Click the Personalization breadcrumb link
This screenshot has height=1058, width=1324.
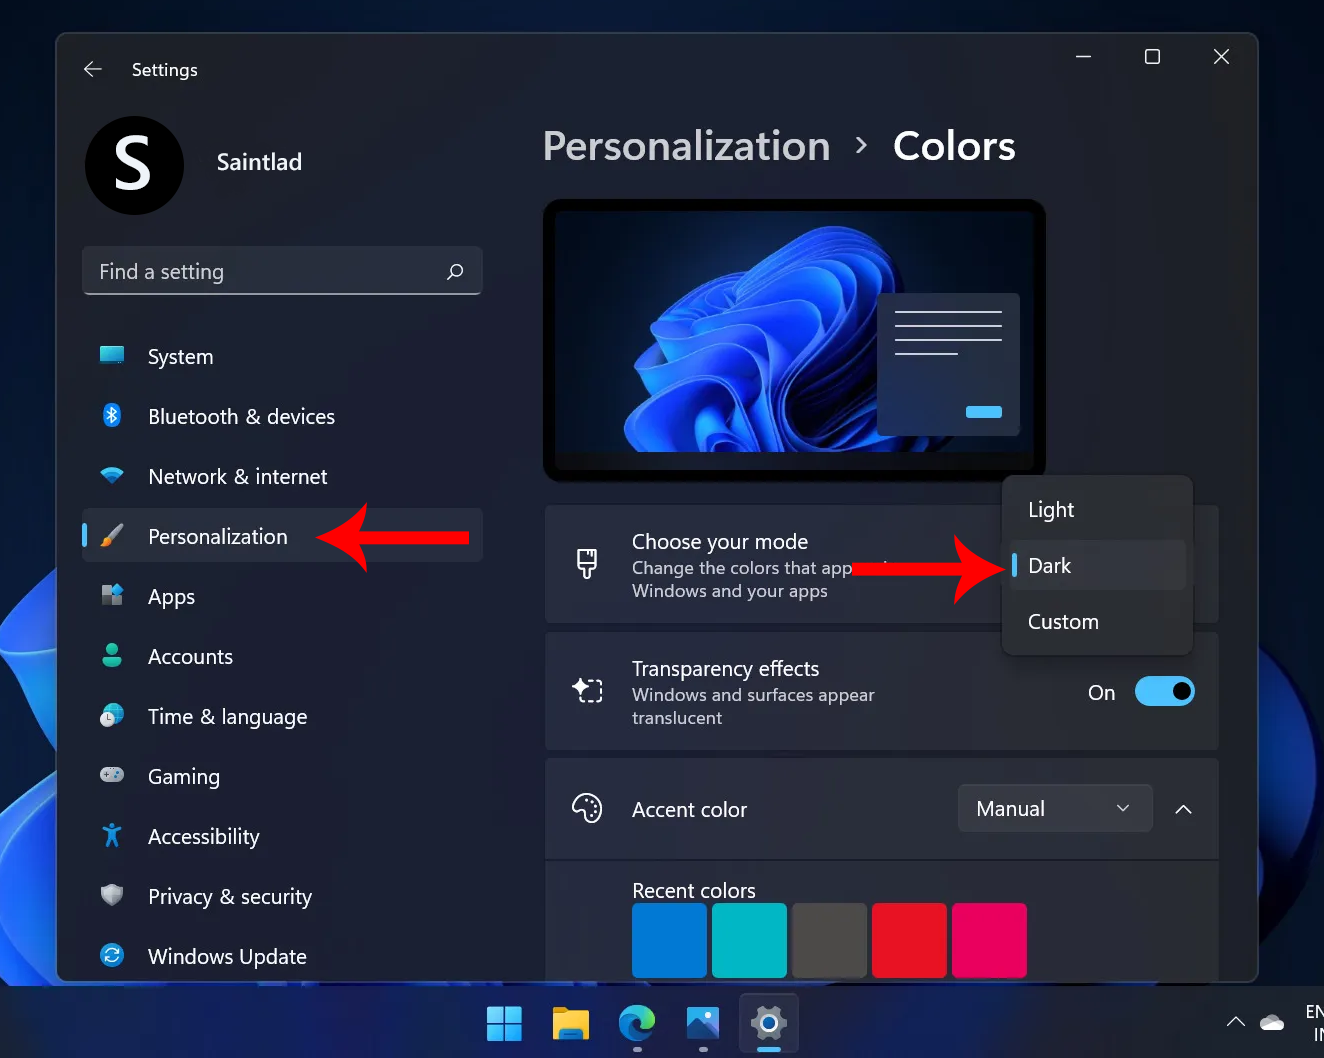pyautogui.click(x=686, y=146)
